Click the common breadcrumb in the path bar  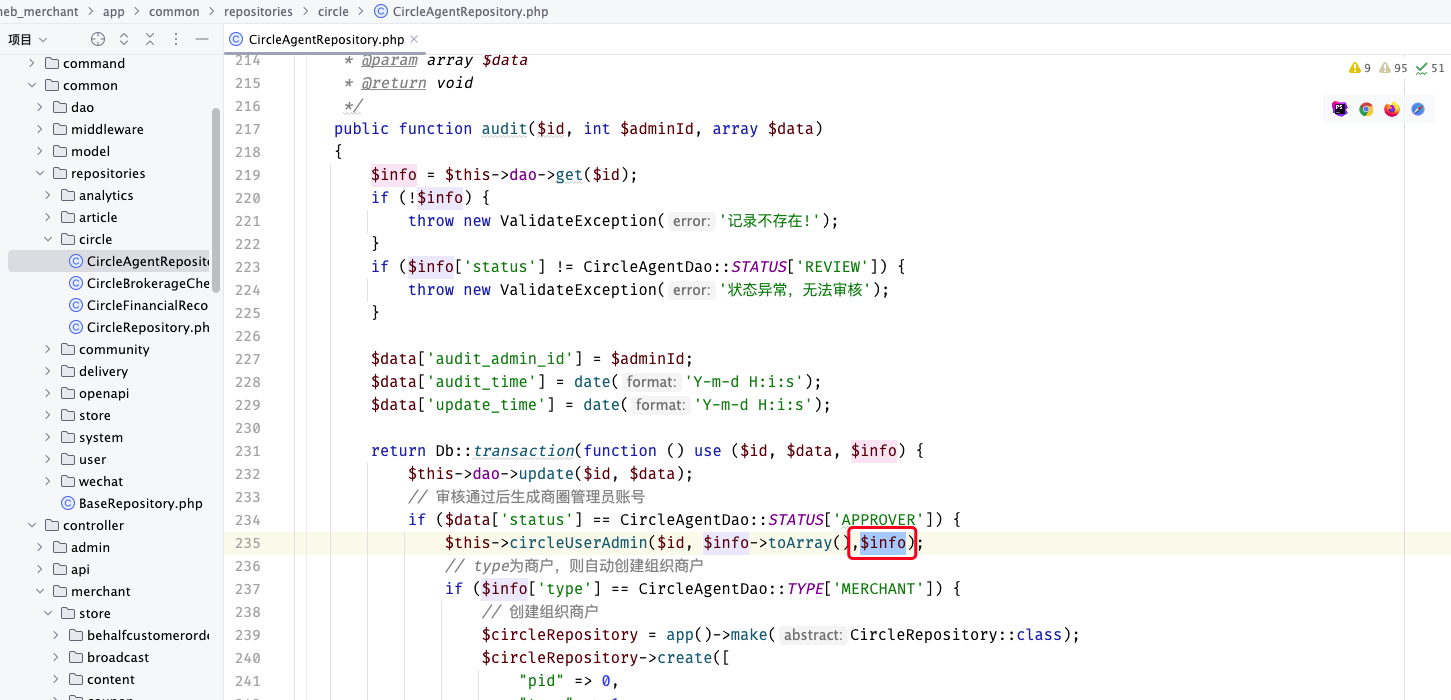point(174,12)
